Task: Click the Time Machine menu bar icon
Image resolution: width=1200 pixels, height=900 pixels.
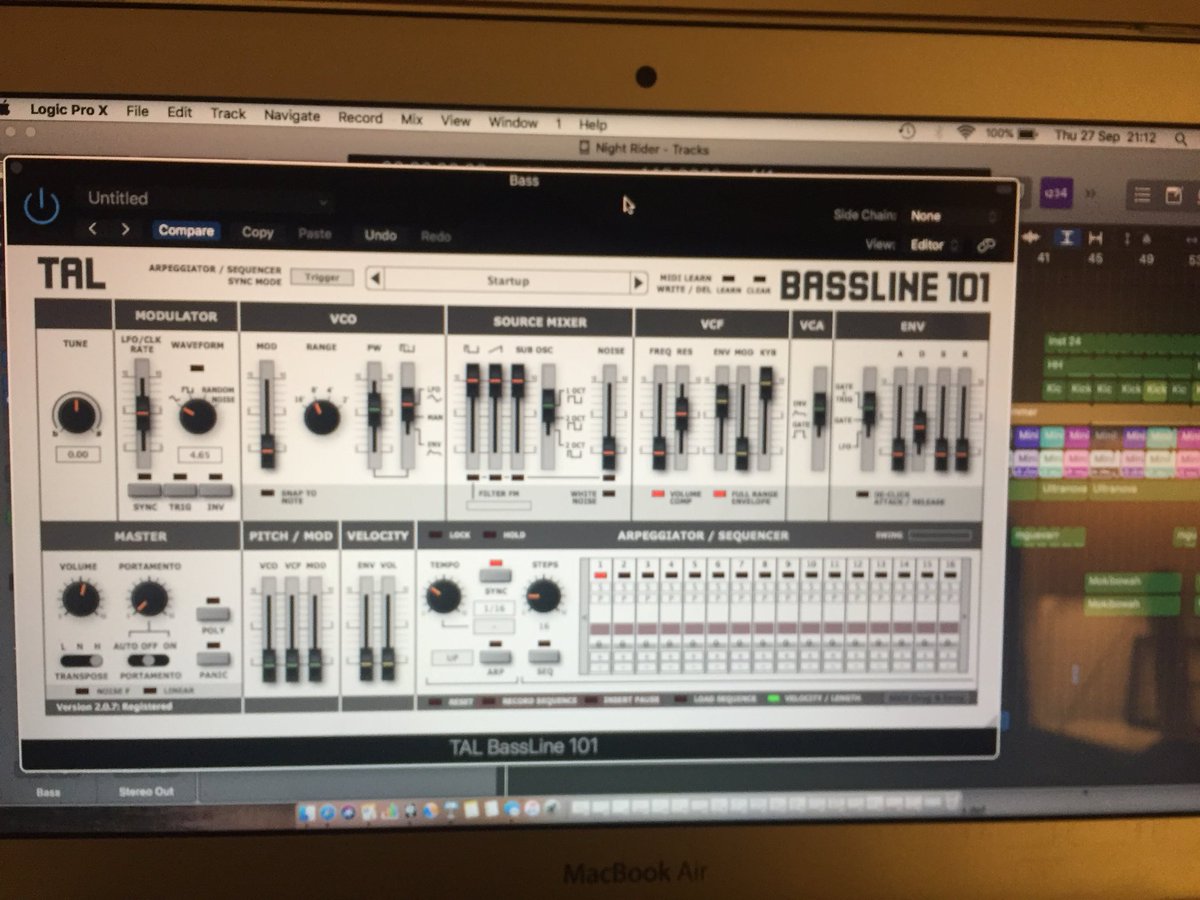Action: (x=907, y=131)
